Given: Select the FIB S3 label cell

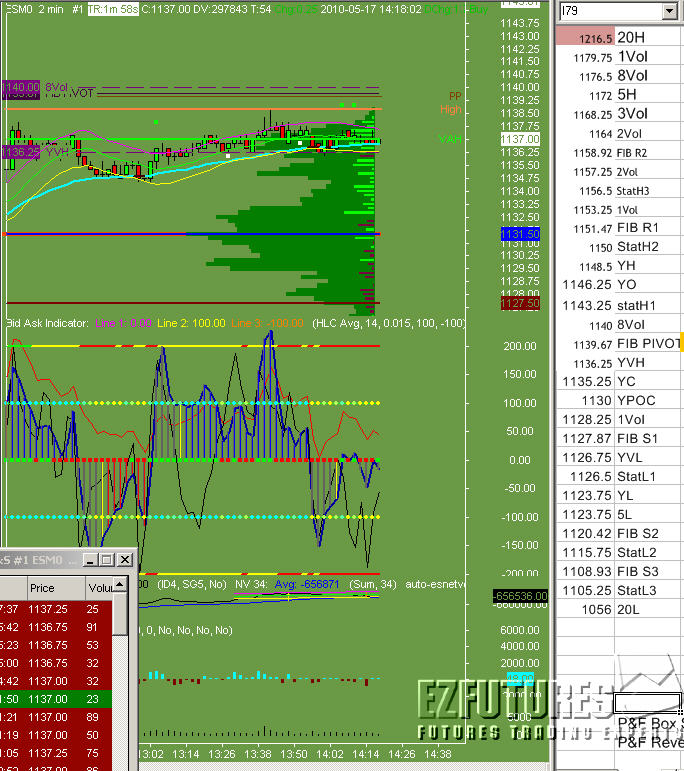Looking at the screenshot, I should tap(648, 571).
